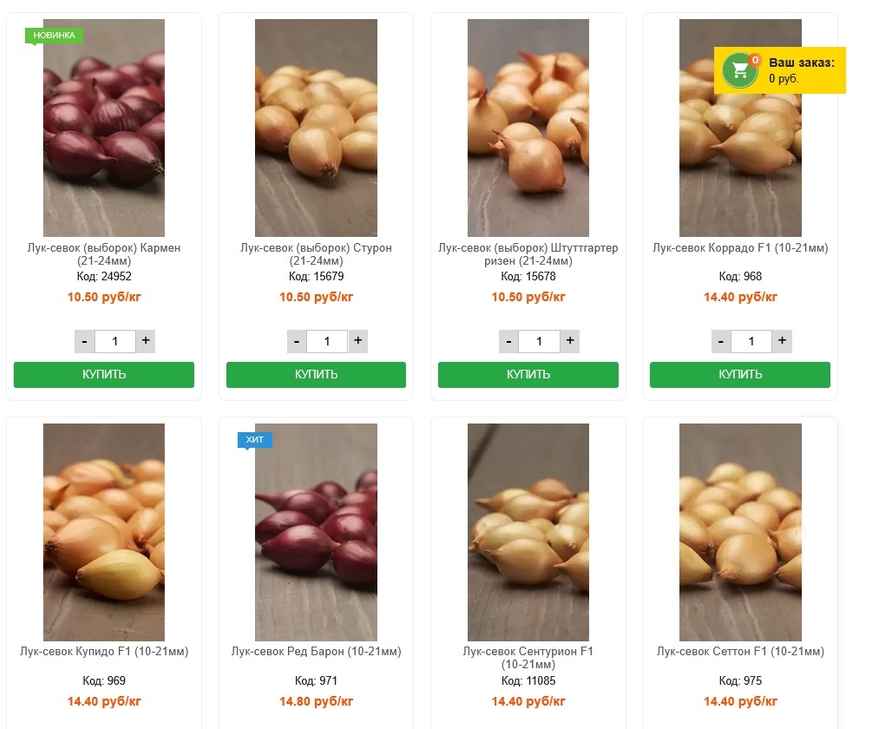Viewport: 891px width, 729px height.
Task: Open the Ваш заказ order summary
Action: coord(780,70)
